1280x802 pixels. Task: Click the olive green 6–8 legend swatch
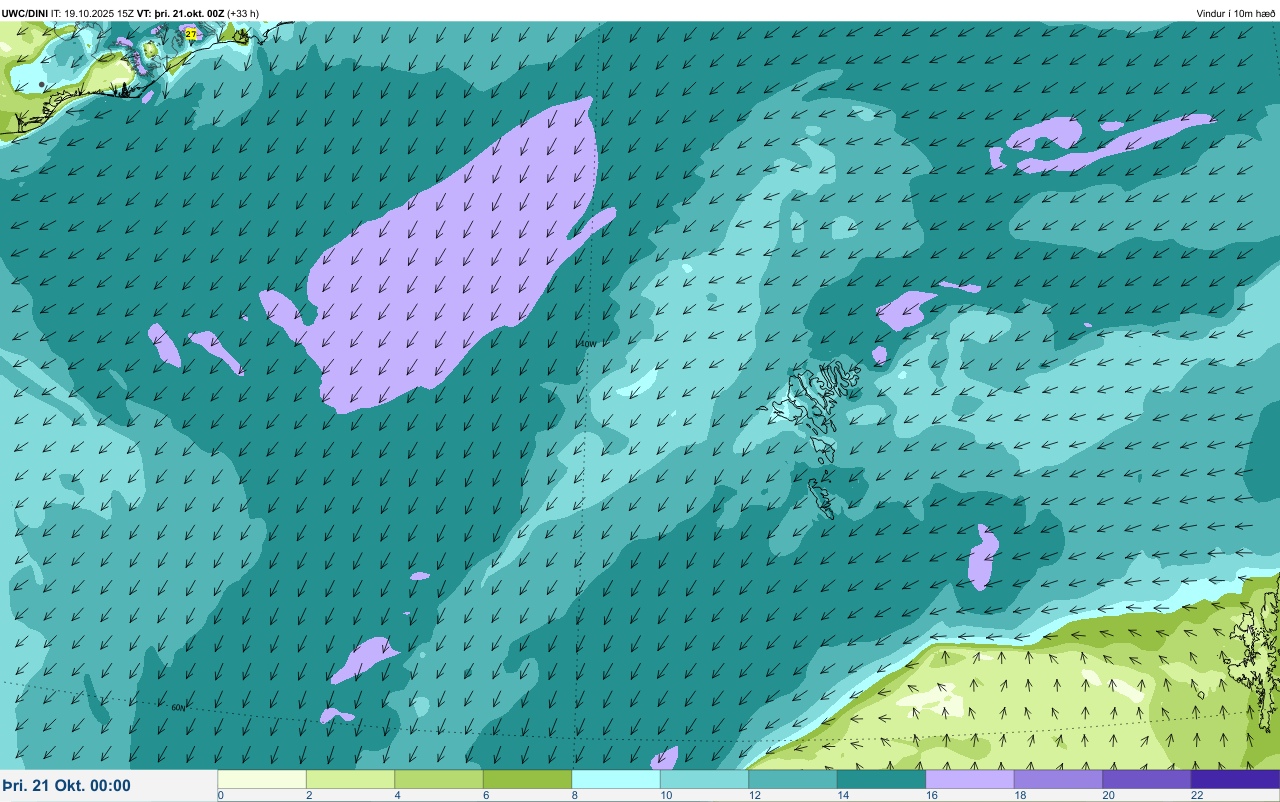coord(527,779)
